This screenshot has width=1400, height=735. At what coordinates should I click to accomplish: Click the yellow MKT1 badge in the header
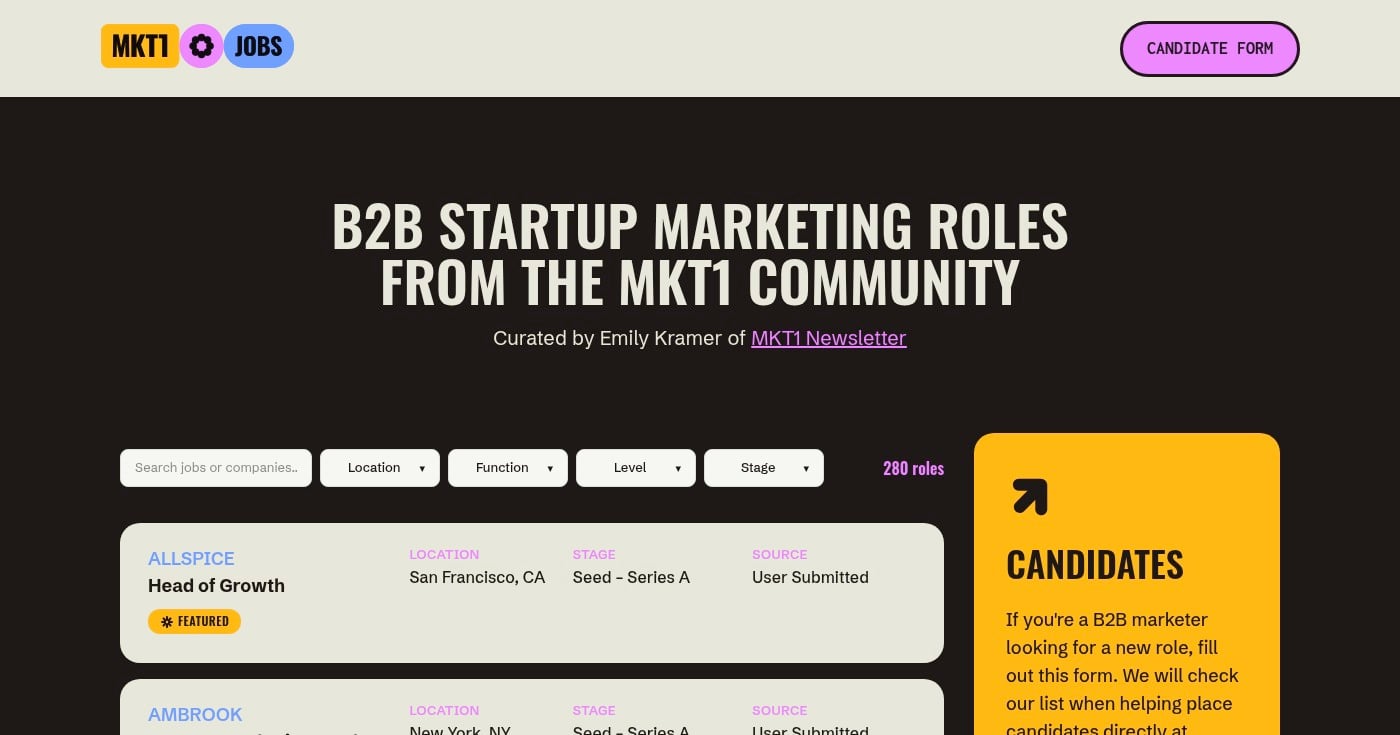(x=139, y=45)
